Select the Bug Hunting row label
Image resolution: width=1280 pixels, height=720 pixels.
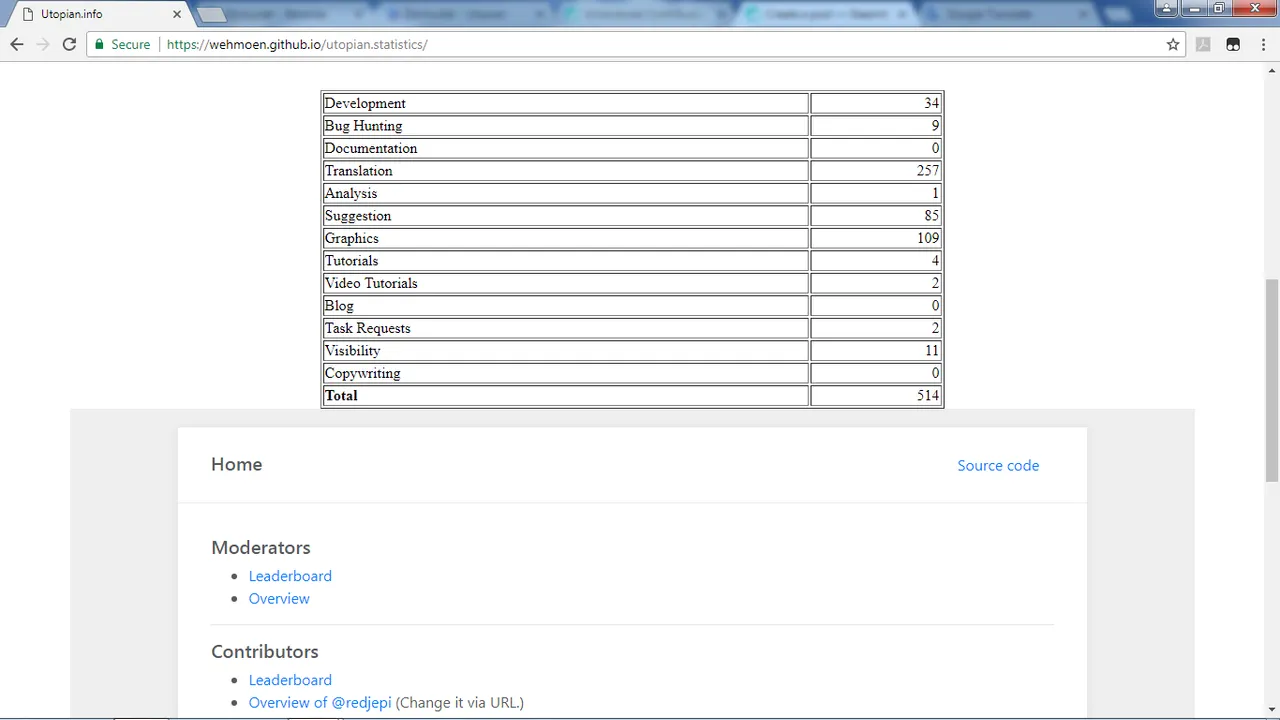point(363,126)
